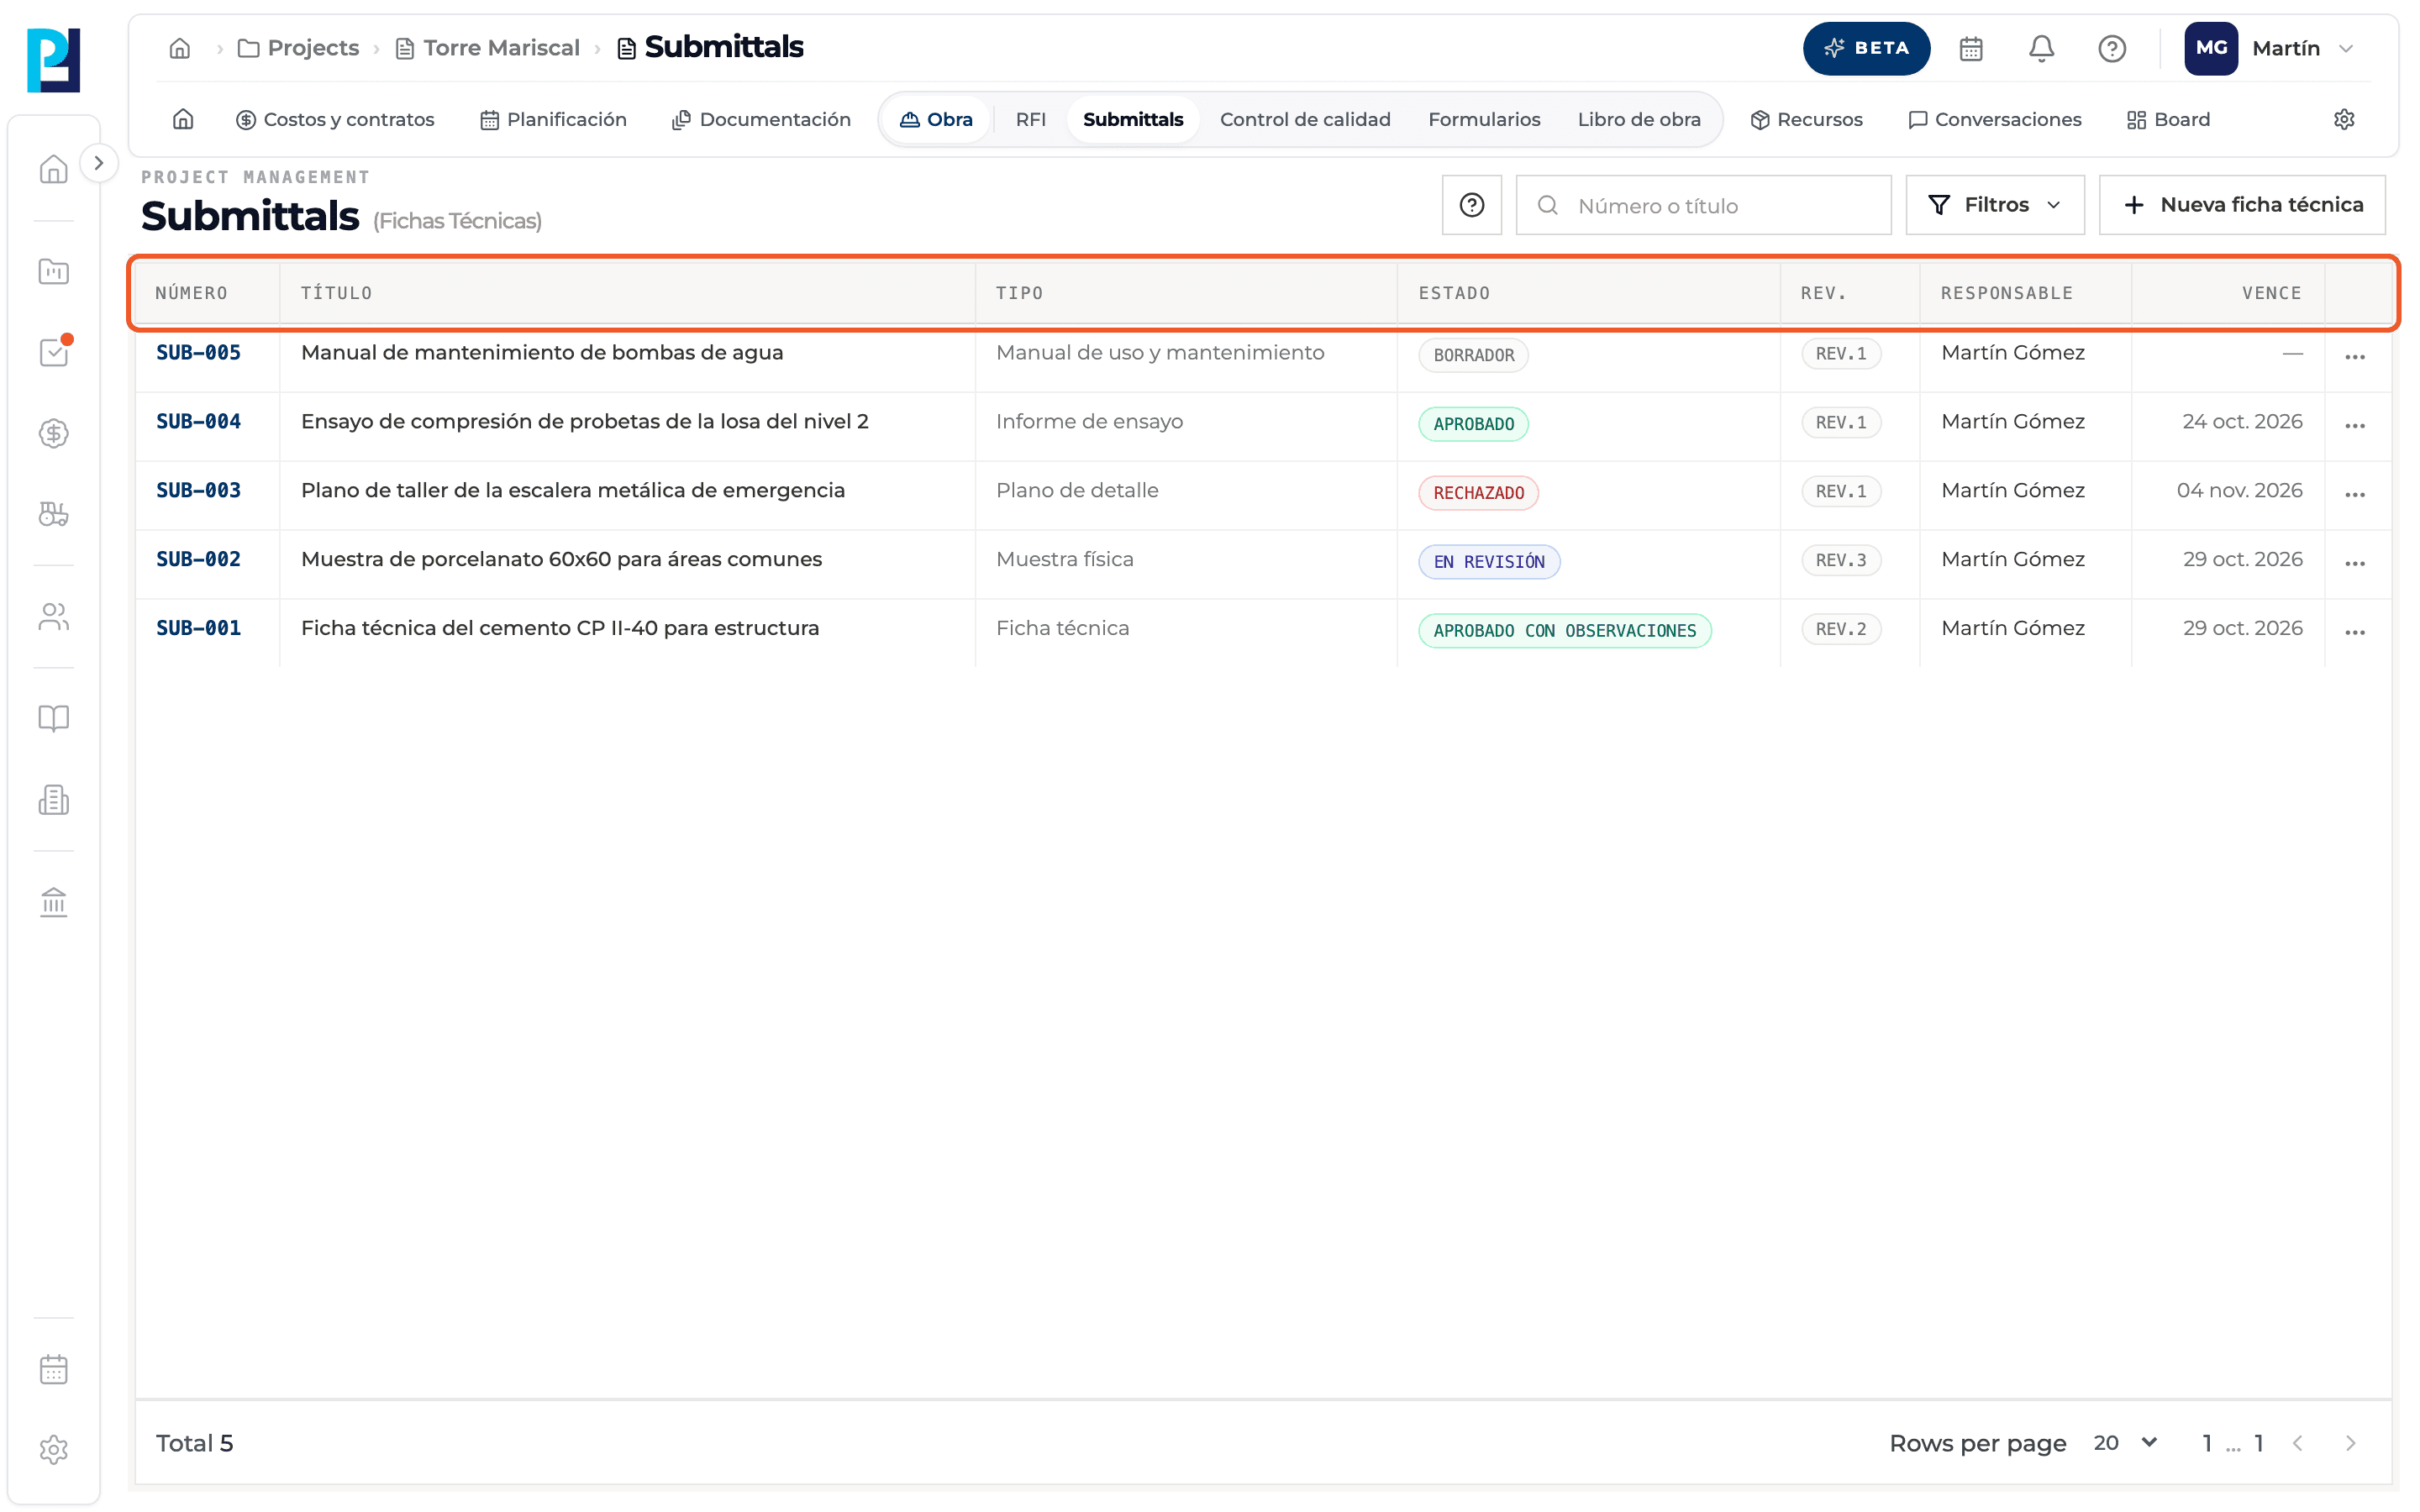Switch to Costos y contratos tab
The height and width of the screenshot is (1512, 2420).
pyautogui.click(x=335, y=119)
